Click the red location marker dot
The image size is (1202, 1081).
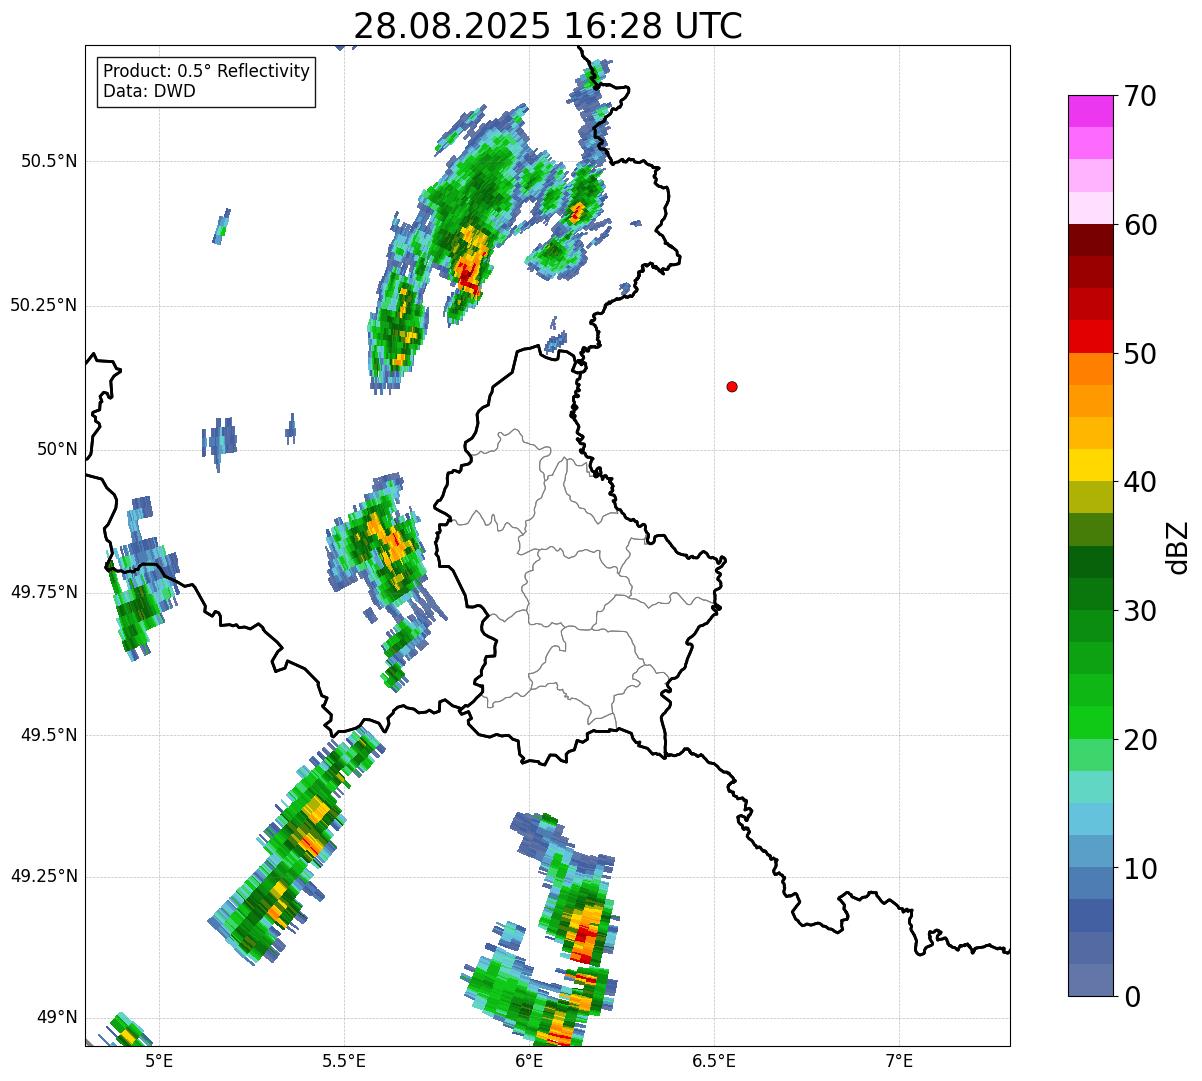(x=732, y=386)
